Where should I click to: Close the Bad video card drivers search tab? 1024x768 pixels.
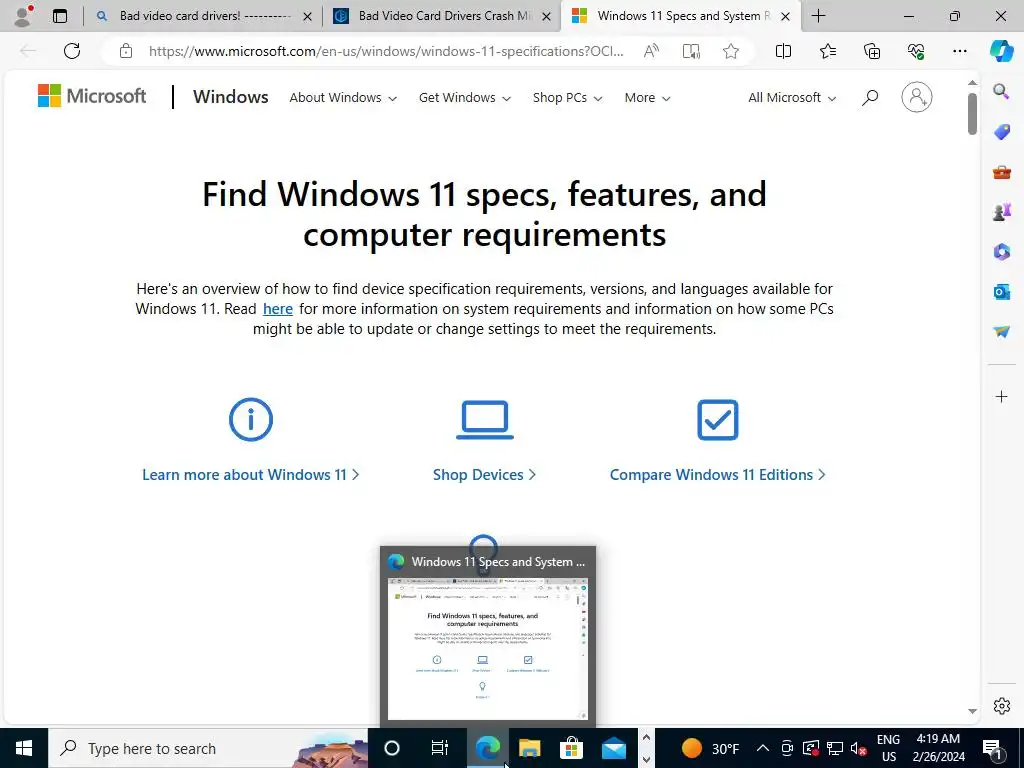click(307, 16)
